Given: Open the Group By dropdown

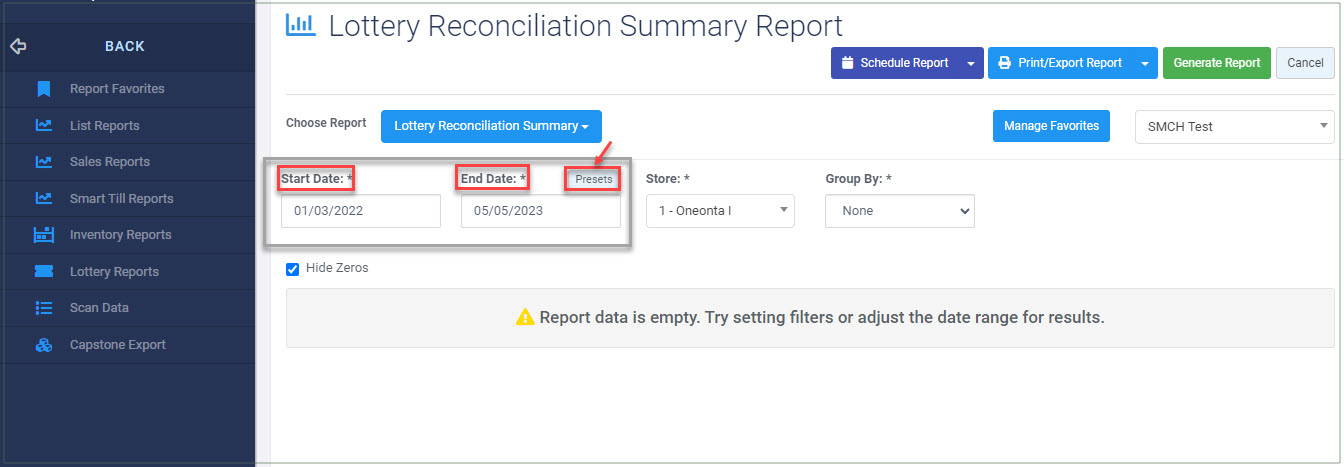Looking at the screenshot, I should click(x=900, y=211).
